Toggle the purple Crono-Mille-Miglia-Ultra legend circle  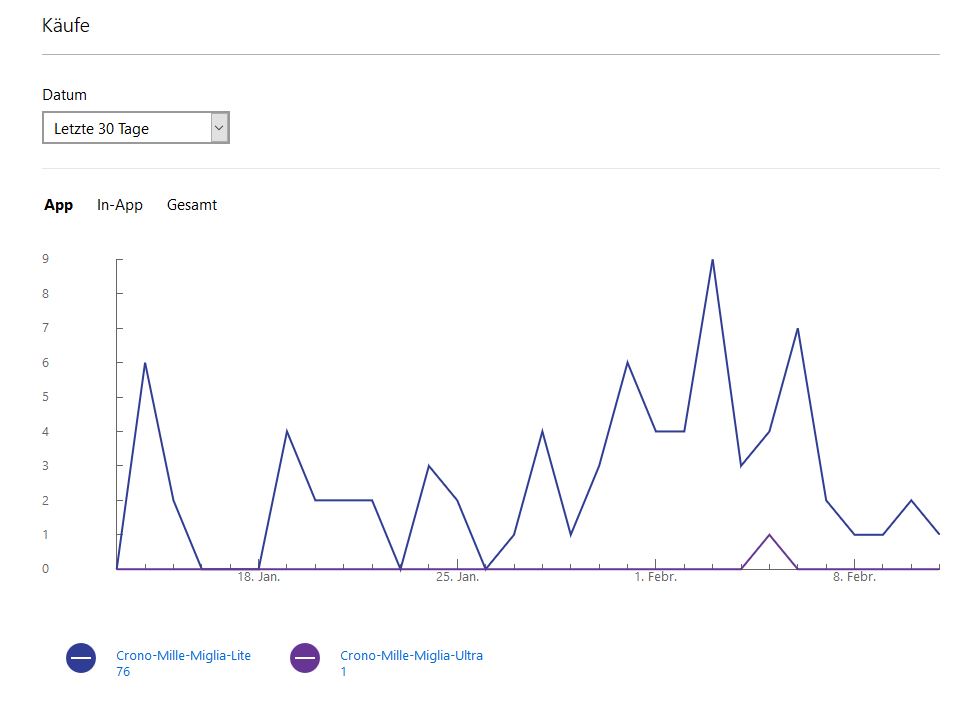pos(305,658)
